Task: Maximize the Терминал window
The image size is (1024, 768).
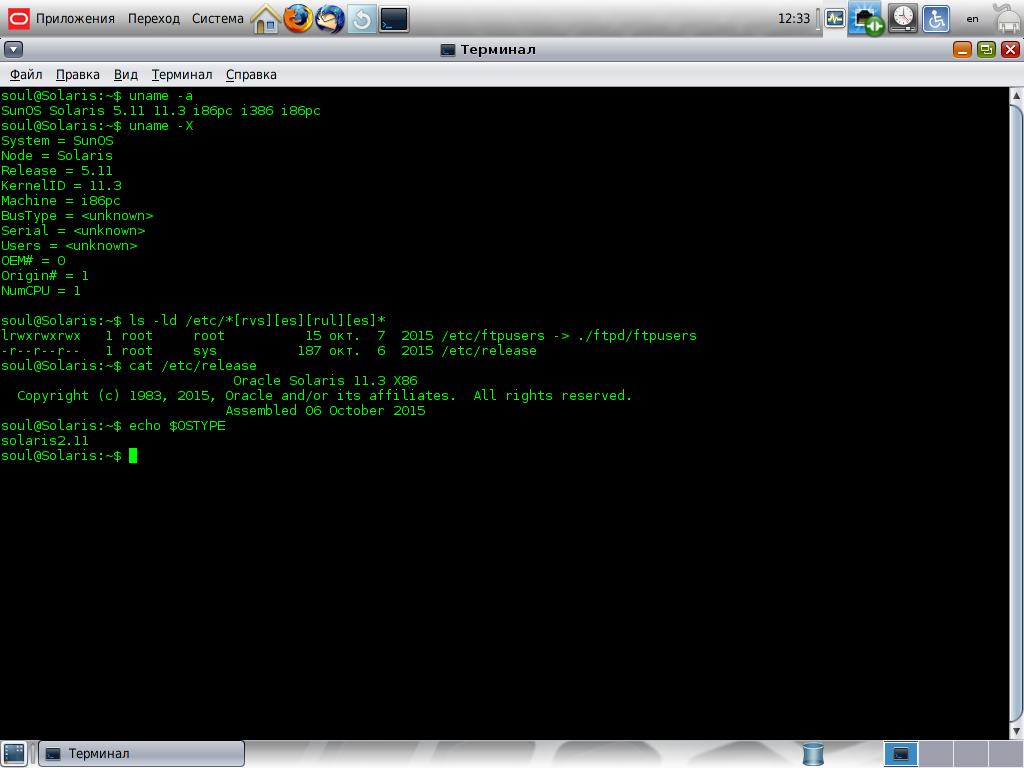Action: [x=986, y=50]
